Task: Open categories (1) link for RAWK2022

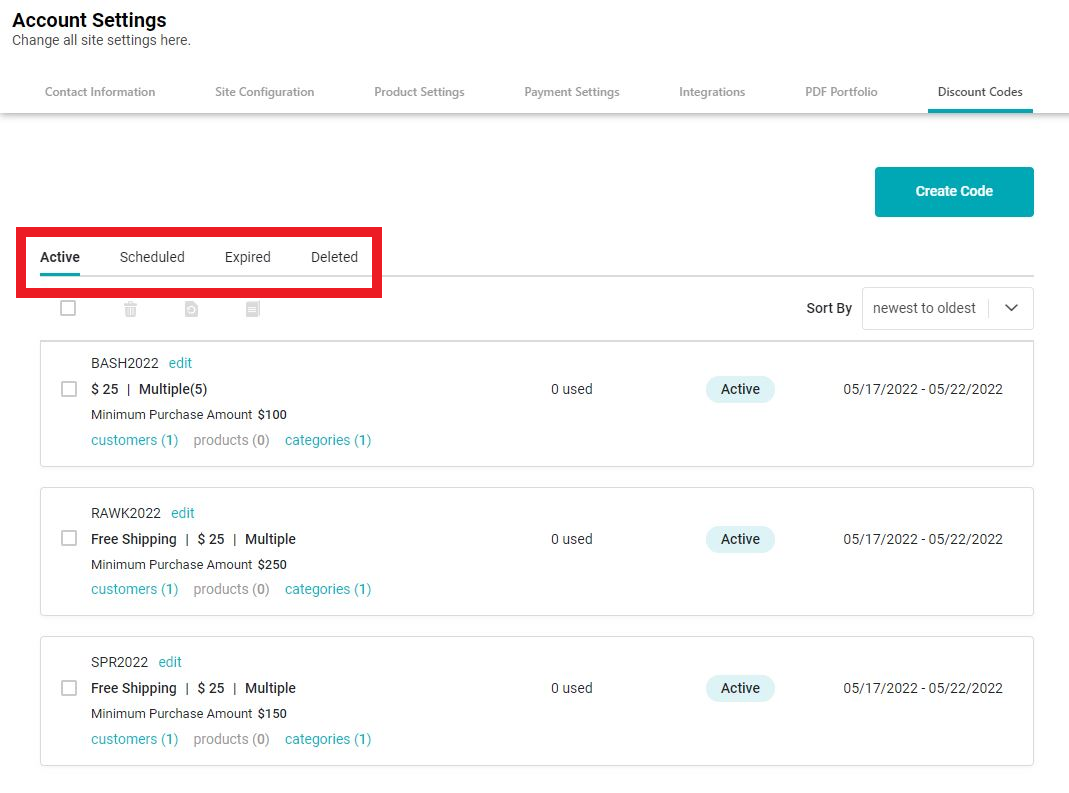Action: tap(328, 589)
